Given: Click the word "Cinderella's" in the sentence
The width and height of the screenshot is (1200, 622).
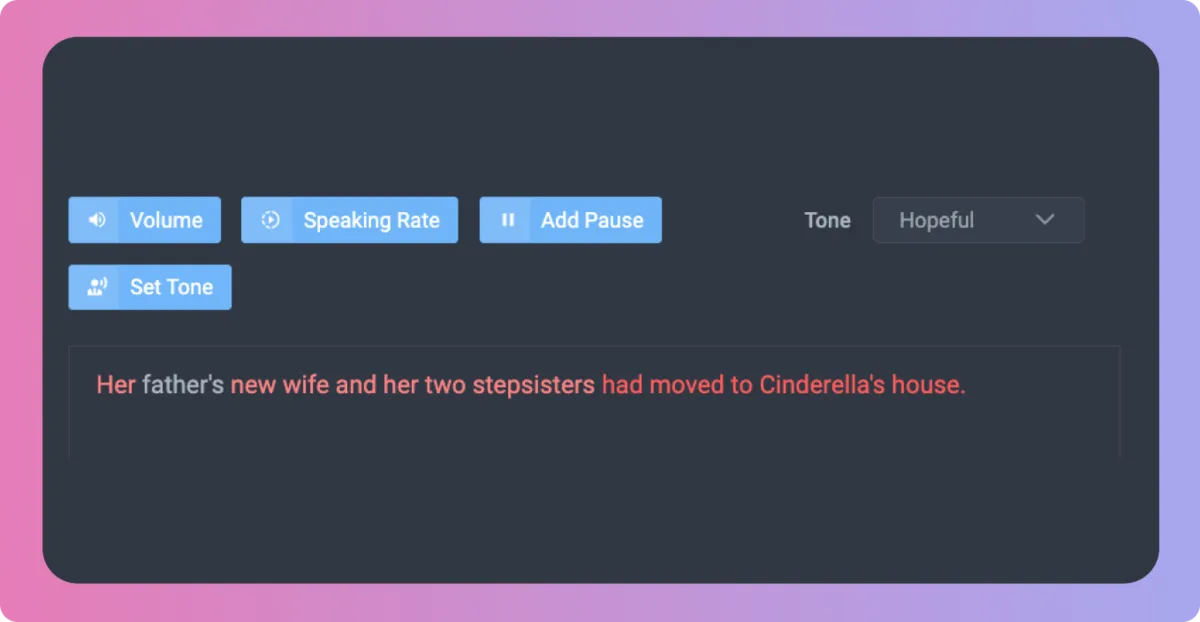Looking at the screenshot, I should [822, 385].
